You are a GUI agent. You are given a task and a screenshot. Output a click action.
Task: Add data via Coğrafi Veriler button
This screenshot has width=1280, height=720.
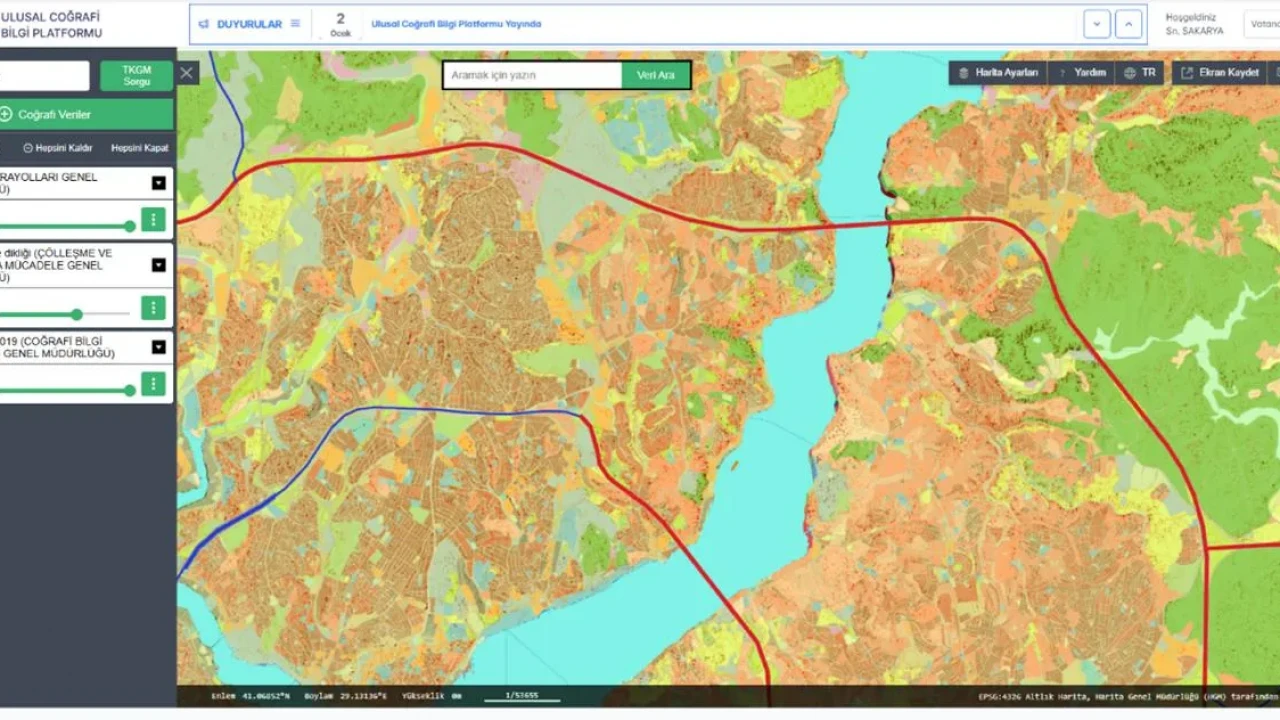tap(86, 114)
